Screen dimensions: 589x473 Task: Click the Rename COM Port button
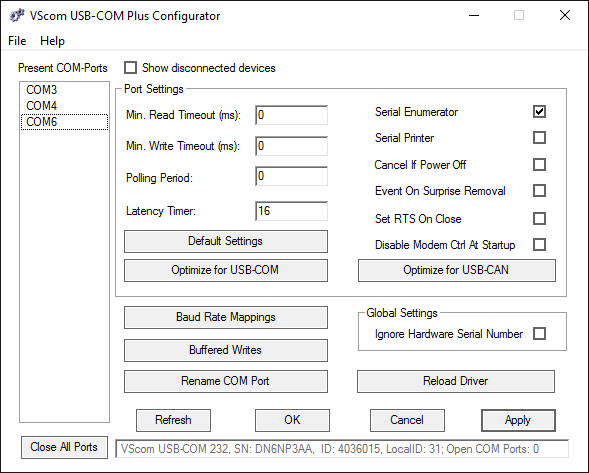(226, 381)
